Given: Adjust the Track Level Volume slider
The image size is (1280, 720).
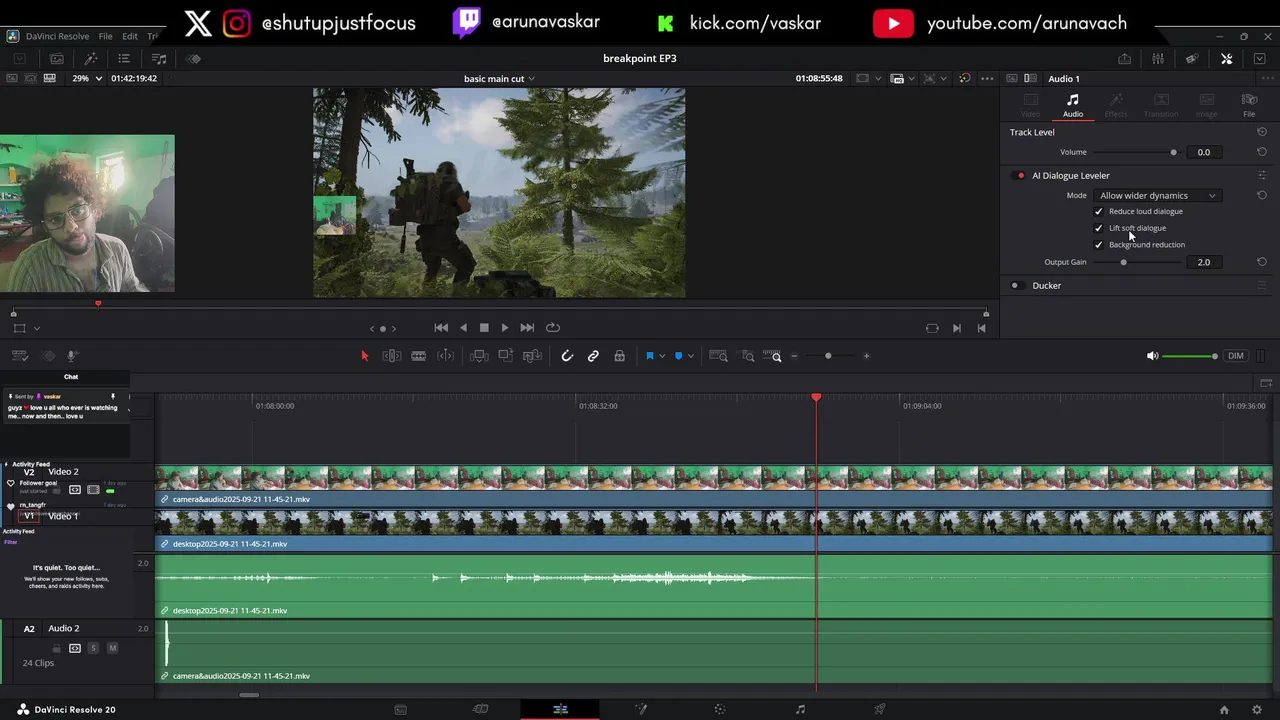Looking at the screenshot, I should click(1173, 152).
